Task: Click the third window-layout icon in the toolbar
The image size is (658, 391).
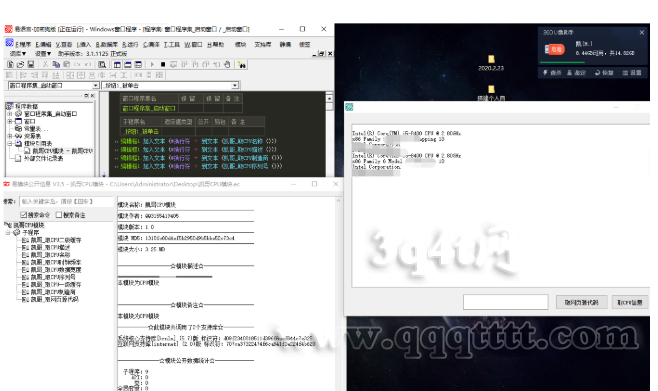Action: [138, 64]
